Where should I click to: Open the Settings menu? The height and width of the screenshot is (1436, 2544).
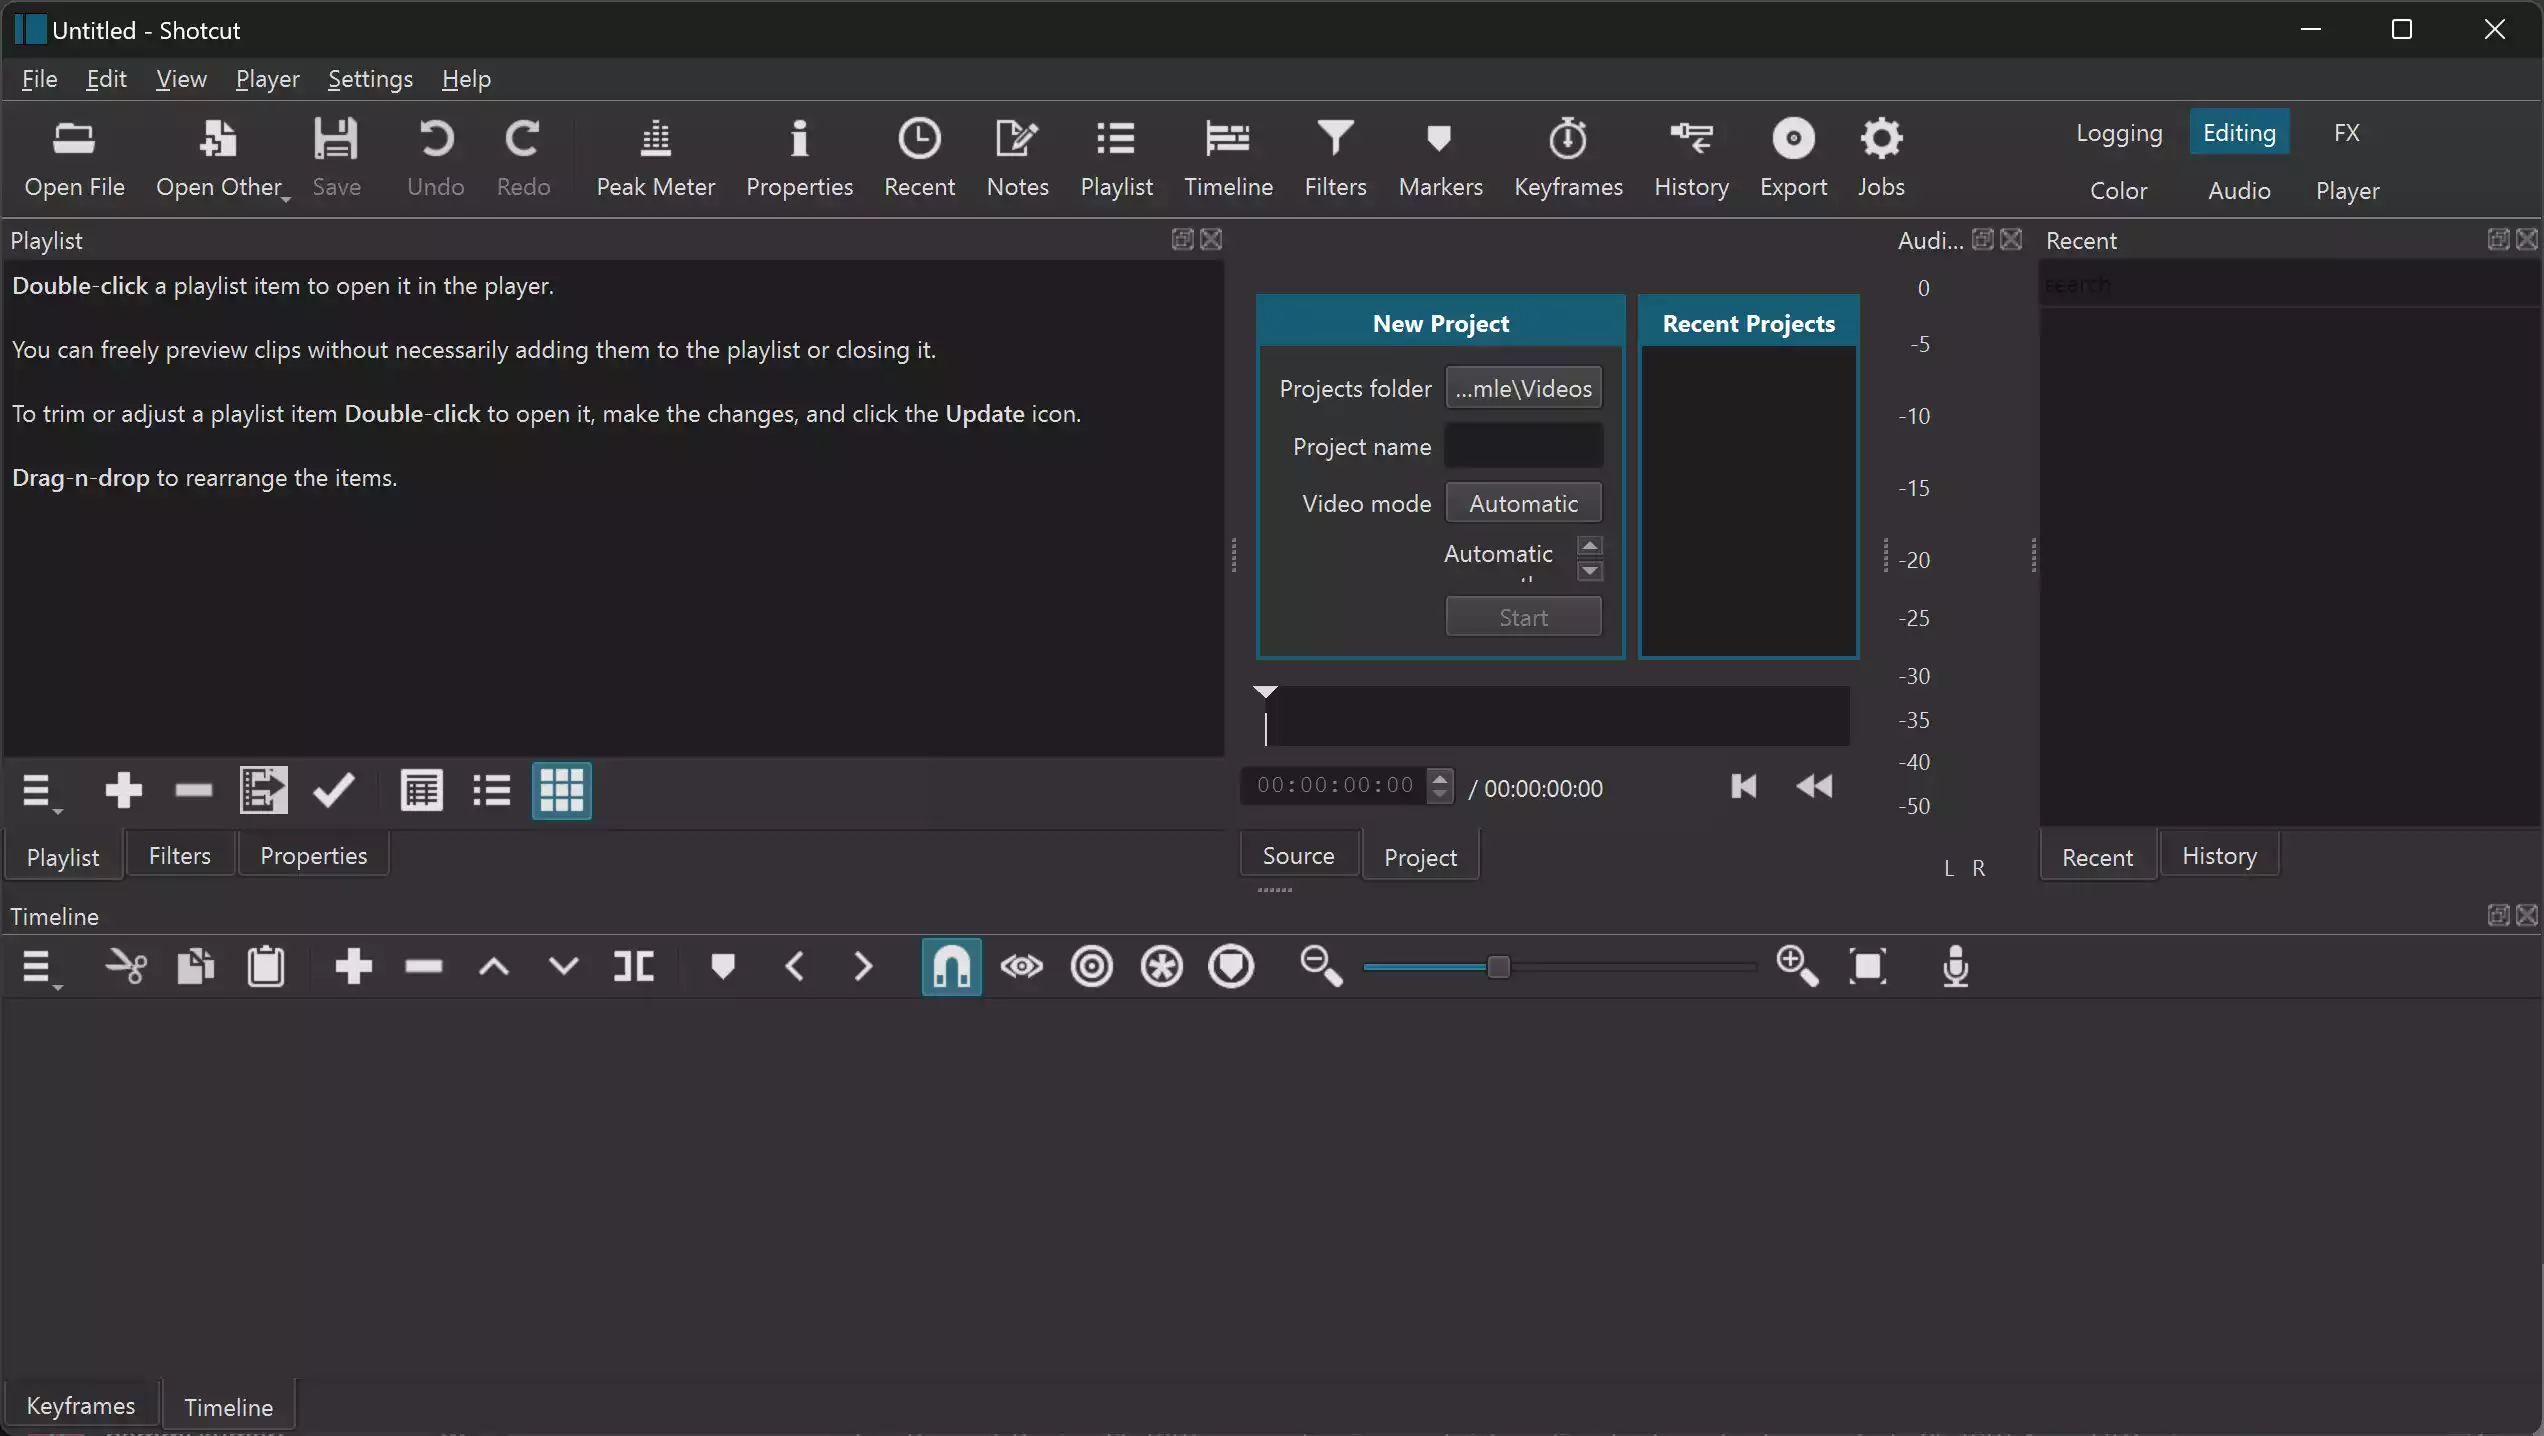[370, 79]
